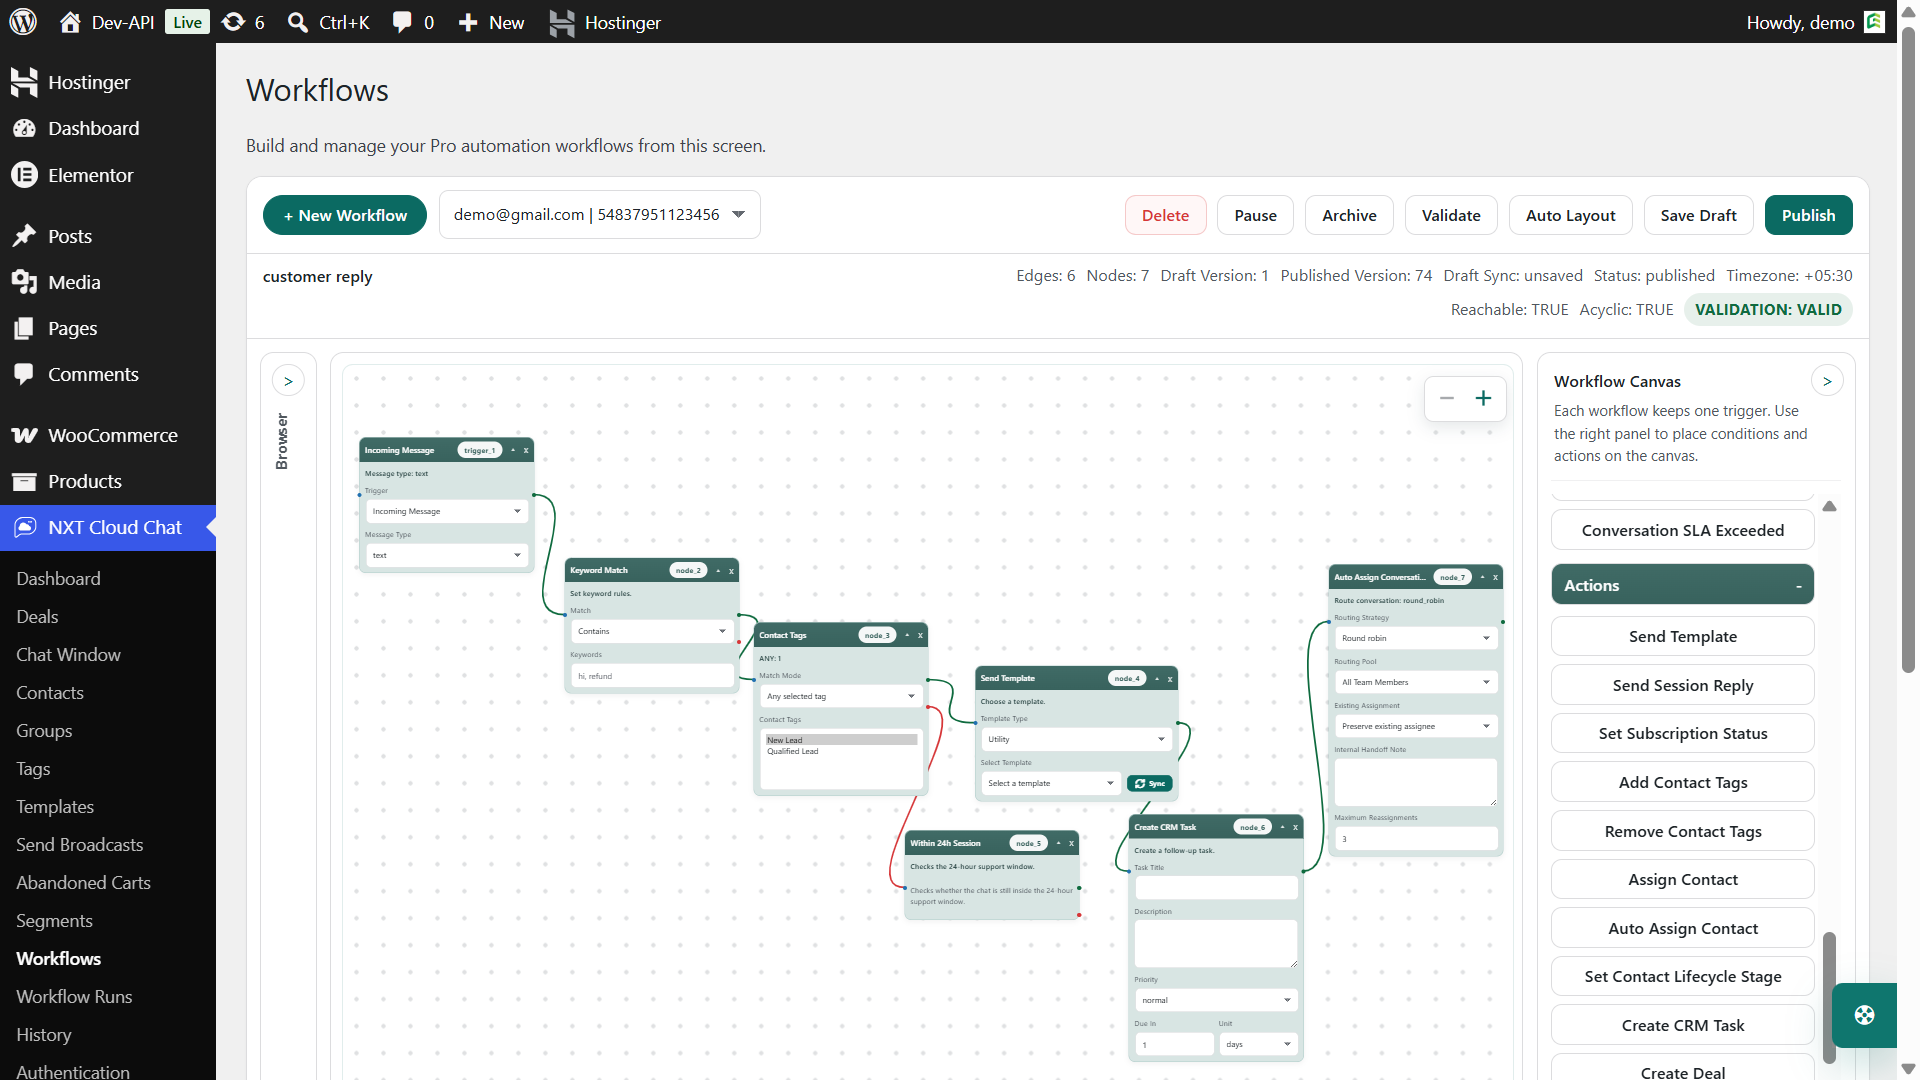Image resolution: width=1920 pixels, height=1080 pixels.
Task: Go to Chat Window submenu
Action: [x=68, y=655]
